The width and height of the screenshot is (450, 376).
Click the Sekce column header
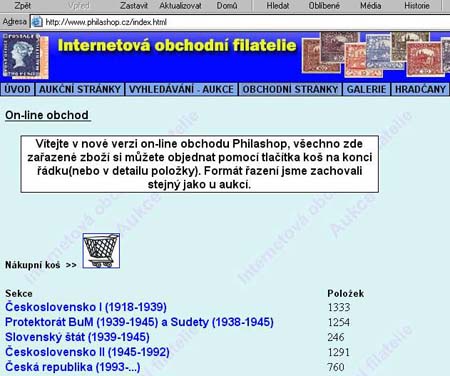(x=19, y=293)
